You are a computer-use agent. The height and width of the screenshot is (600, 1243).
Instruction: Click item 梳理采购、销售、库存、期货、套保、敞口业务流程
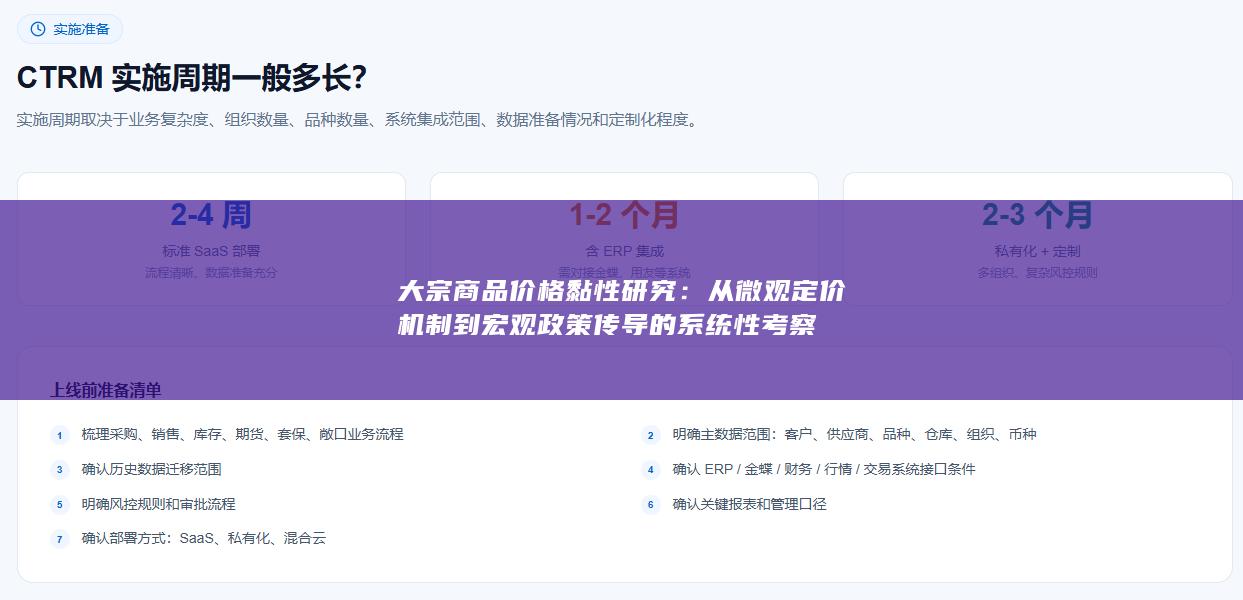click(243, 434)
